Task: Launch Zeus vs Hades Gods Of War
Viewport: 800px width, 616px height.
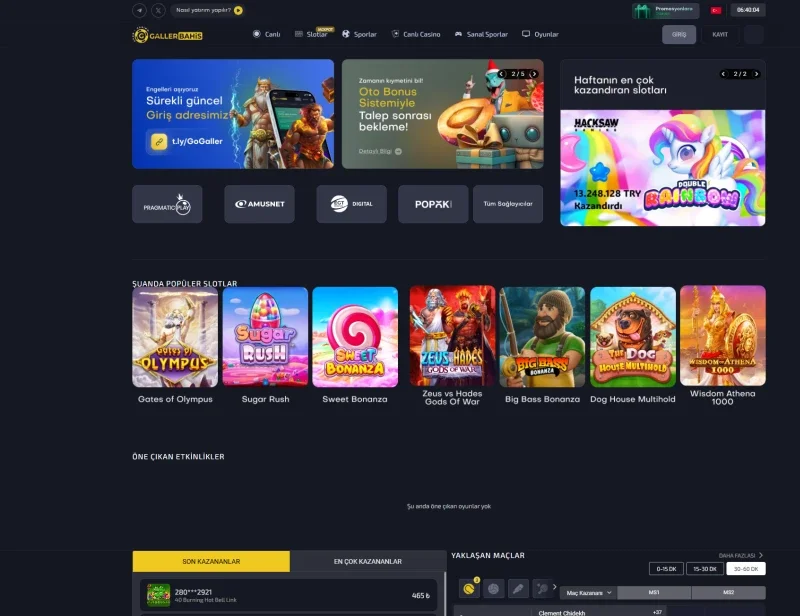Action: click(453, 336)
